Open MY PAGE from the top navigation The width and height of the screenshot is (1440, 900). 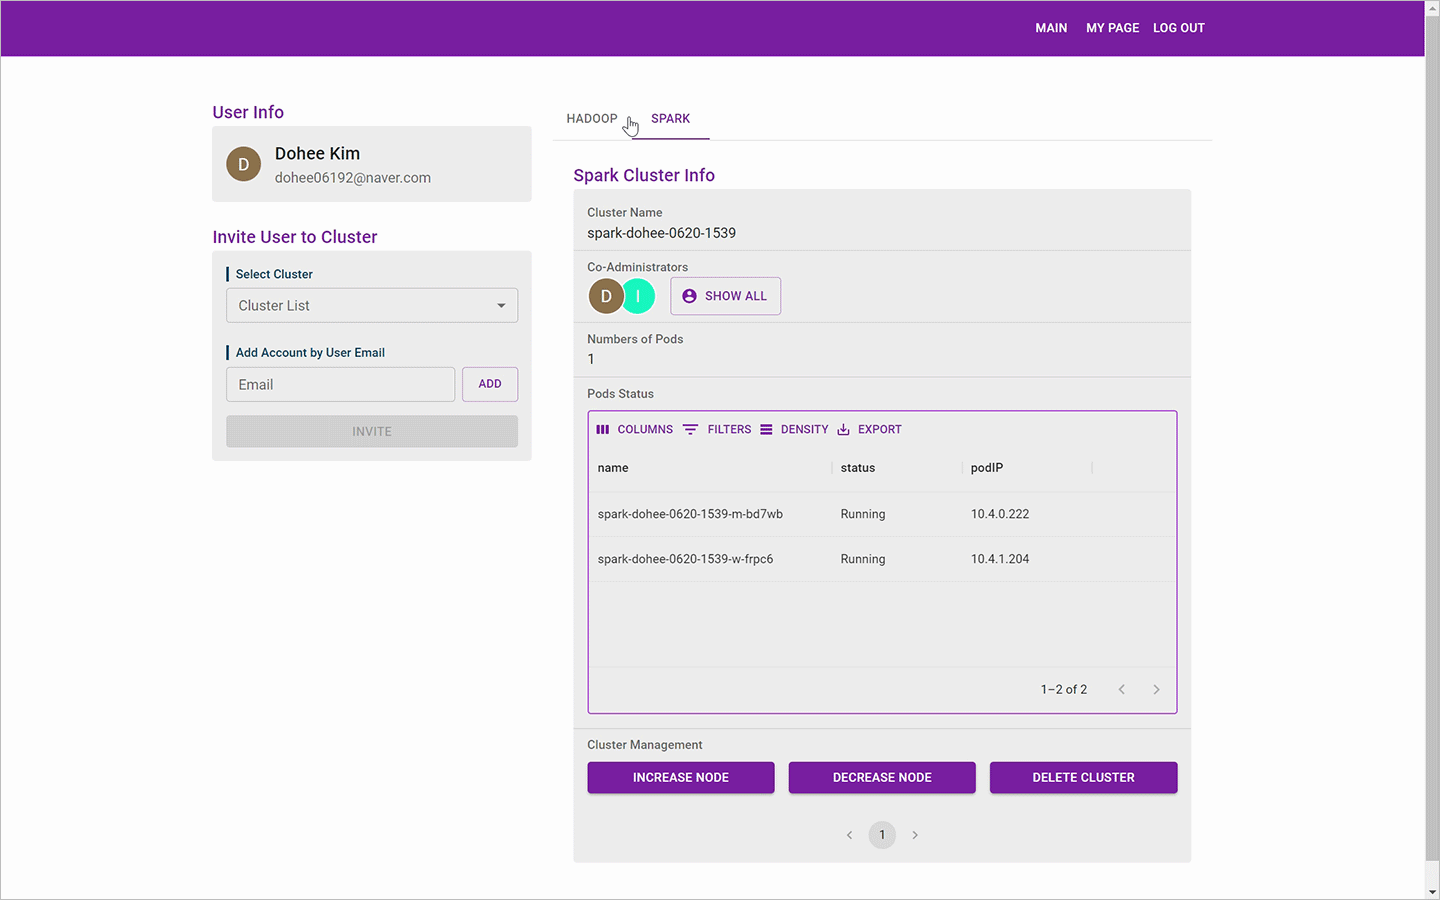(1112, 28)
